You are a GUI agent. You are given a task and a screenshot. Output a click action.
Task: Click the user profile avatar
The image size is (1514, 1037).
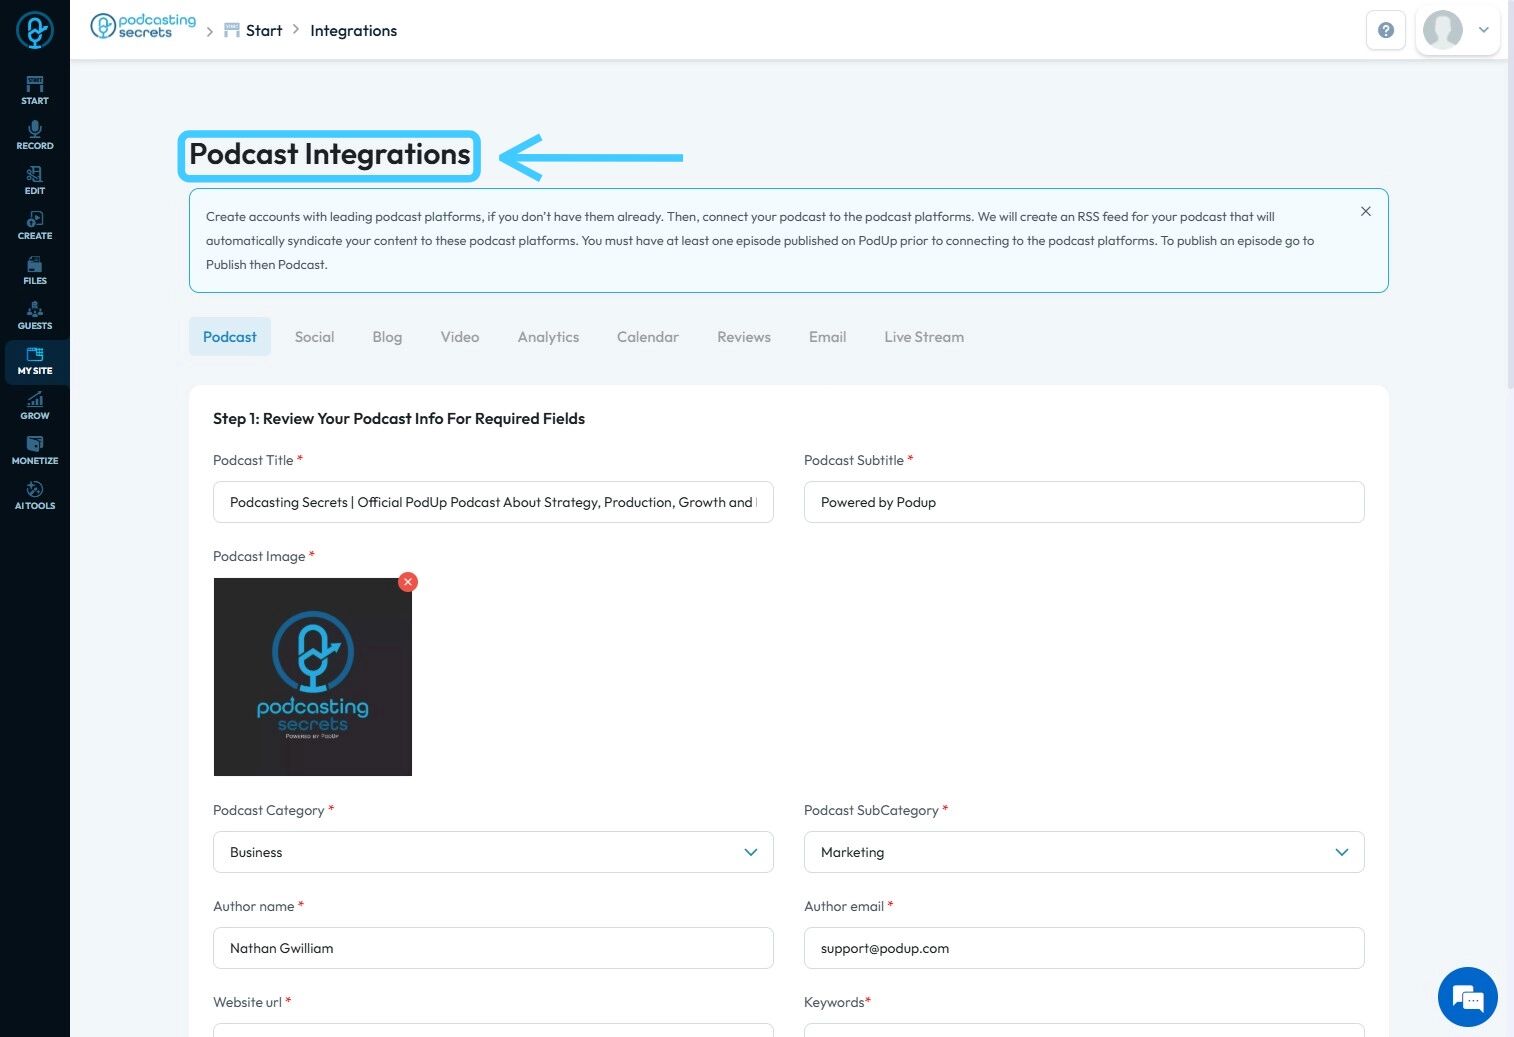pos(1443,30)
